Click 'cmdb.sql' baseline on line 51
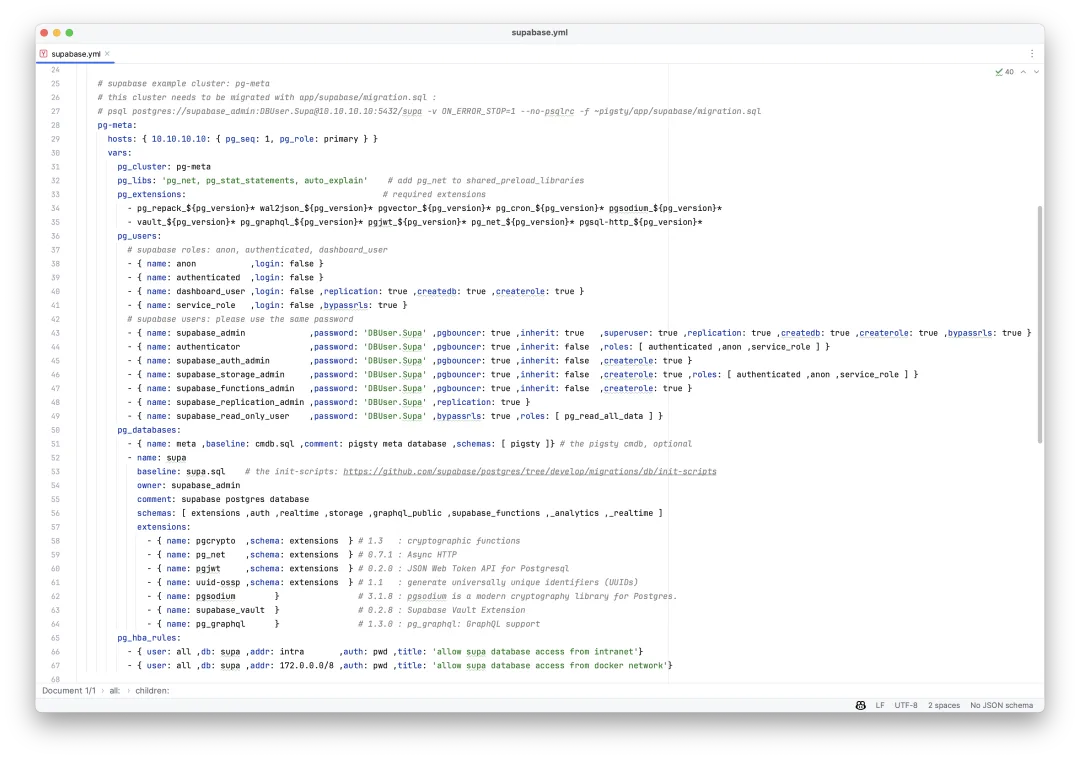Screen dimensions: 1080x759 tap(274, 444)
